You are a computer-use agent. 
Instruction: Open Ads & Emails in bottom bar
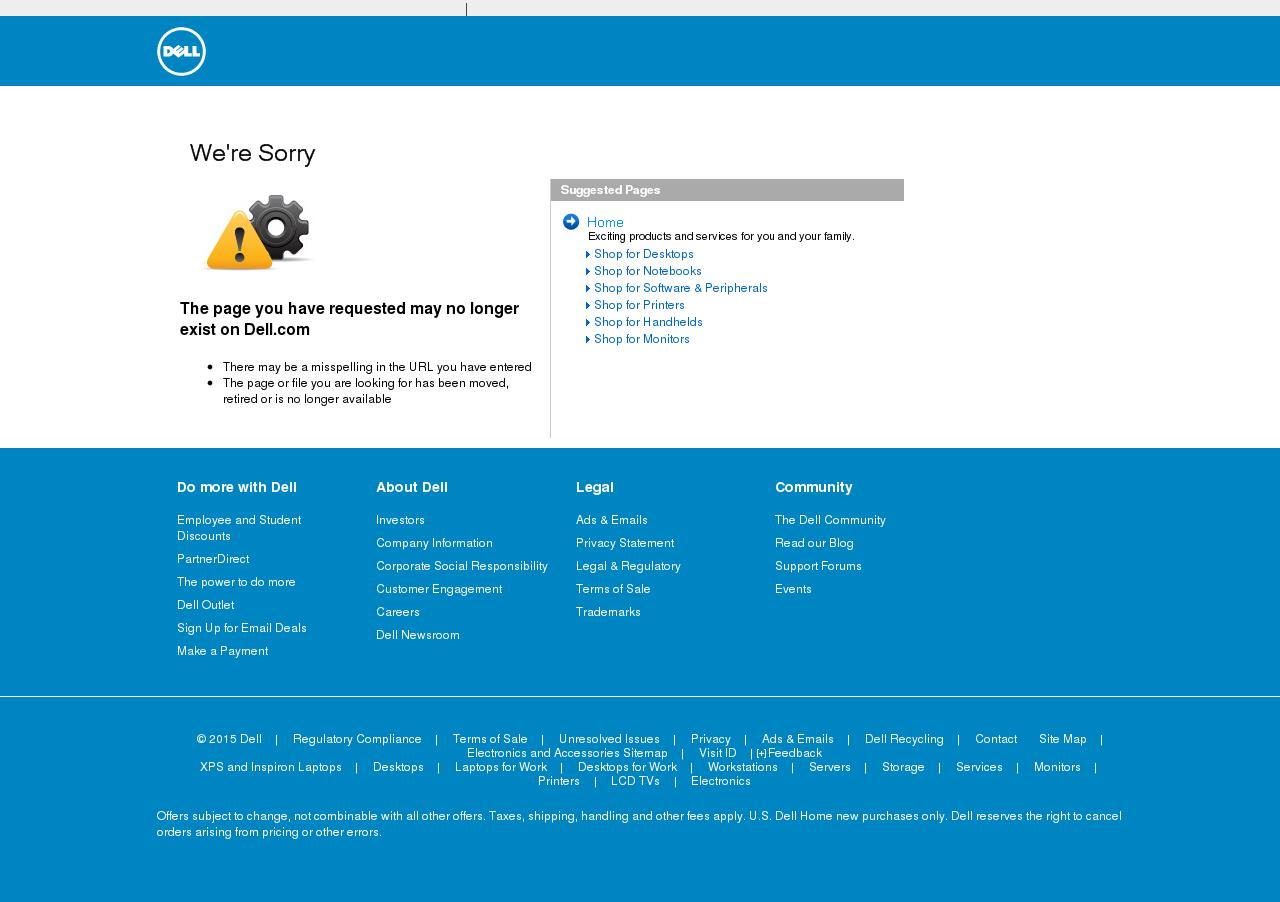(798, 739)
